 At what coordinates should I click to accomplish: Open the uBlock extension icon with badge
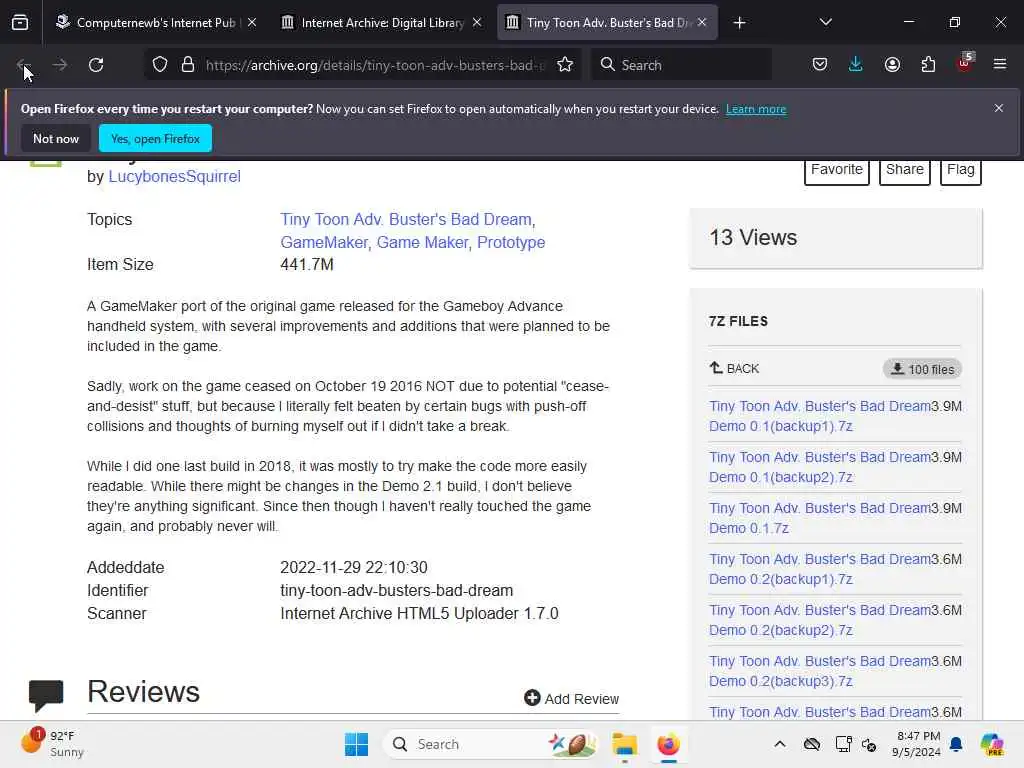965,63
